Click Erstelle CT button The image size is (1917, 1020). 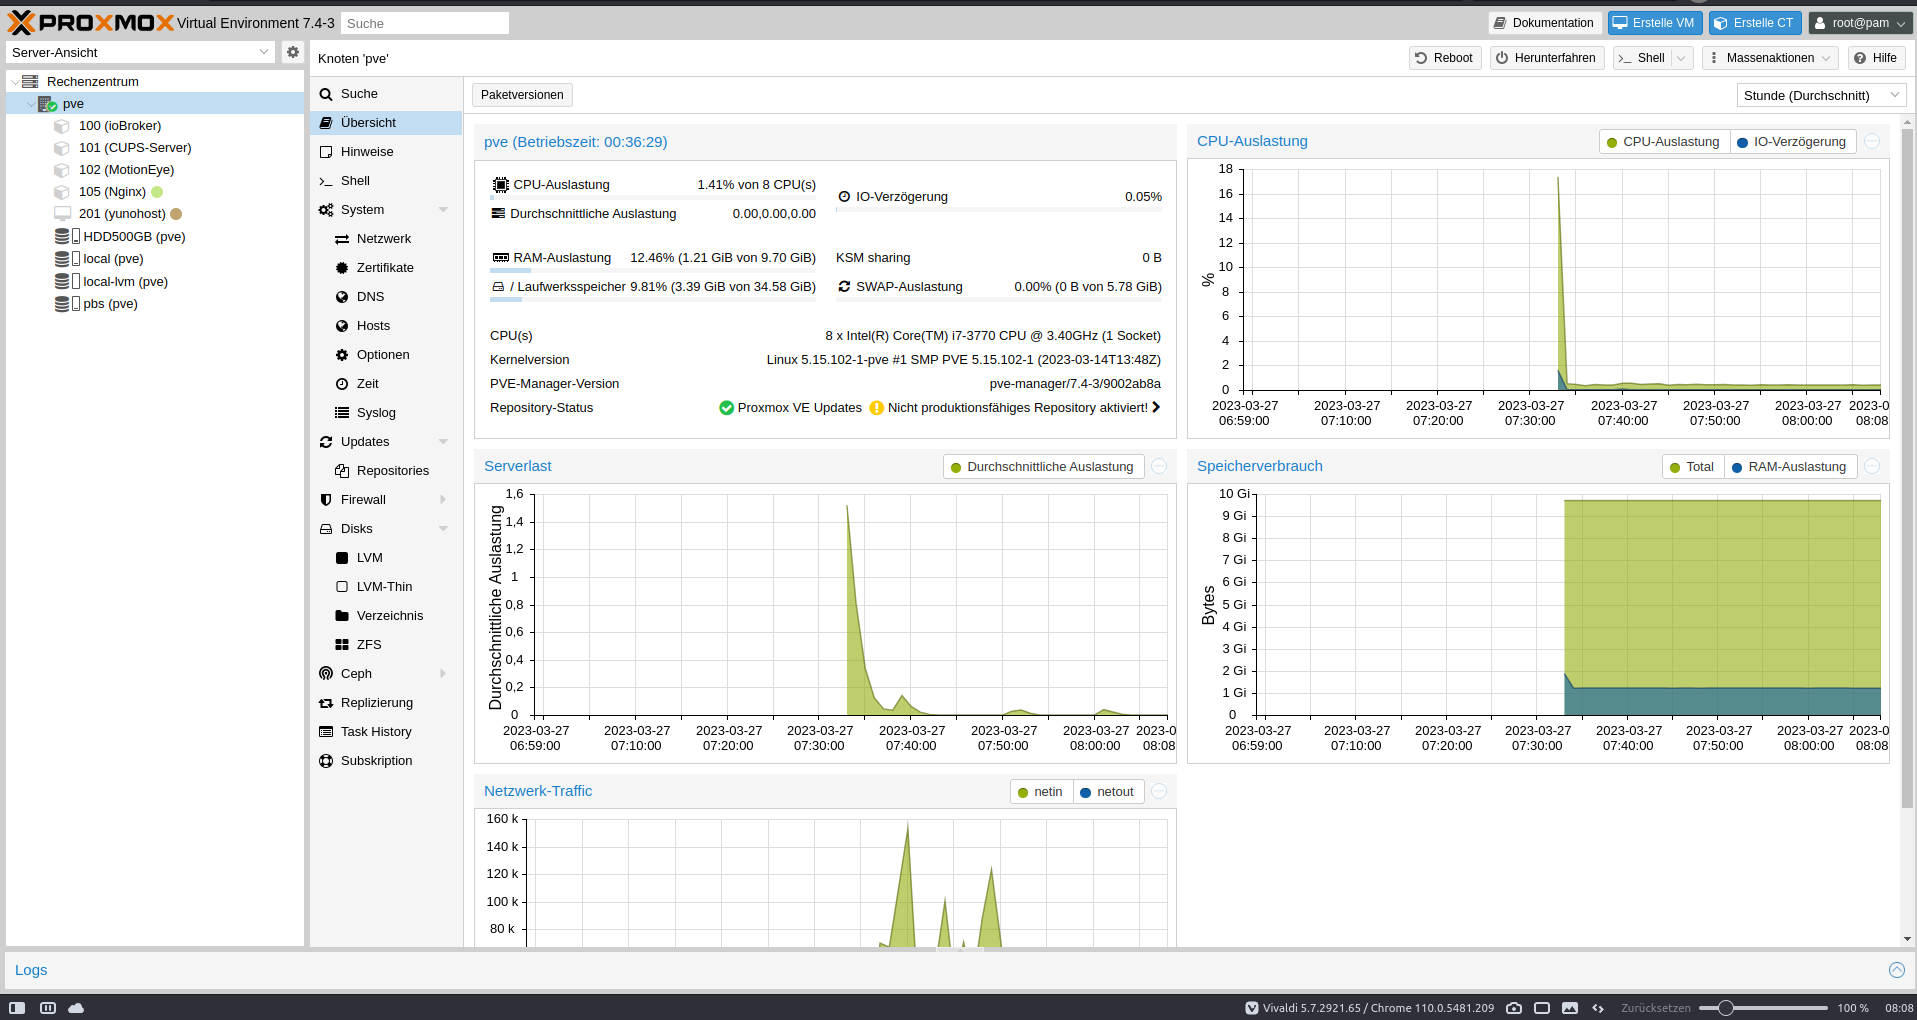[1755, 23]
